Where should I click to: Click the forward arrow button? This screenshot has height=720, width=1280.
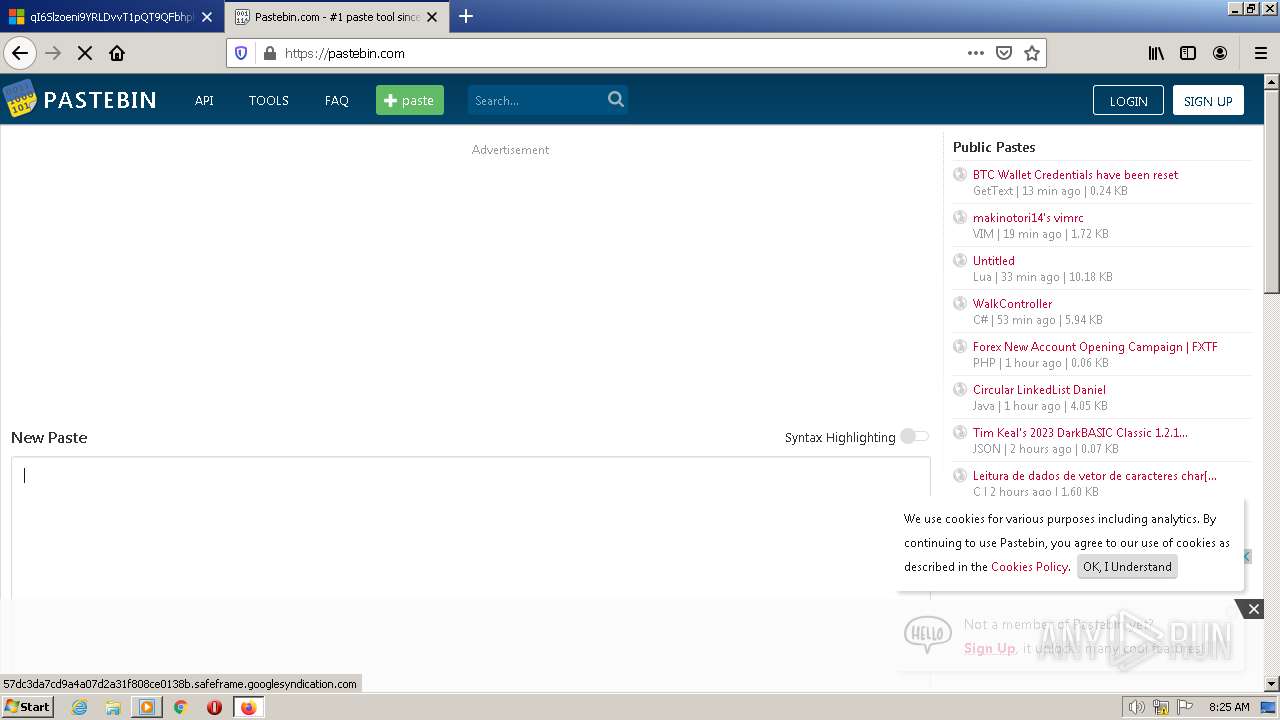(x=53, y=53)
